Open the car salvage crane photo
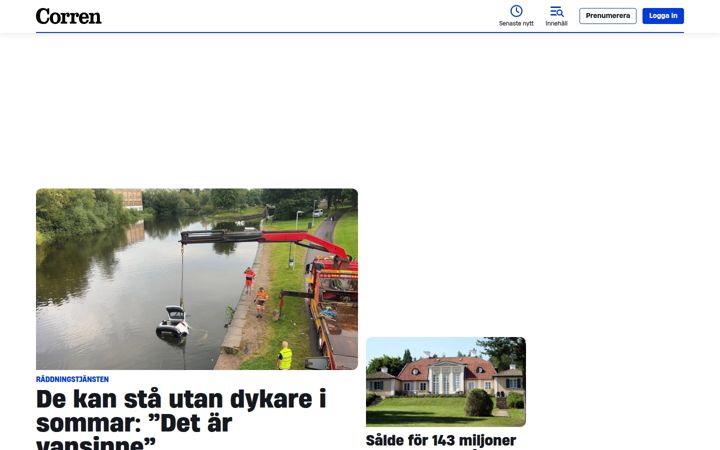Screen dimensions: 720x450 [197, 279]
